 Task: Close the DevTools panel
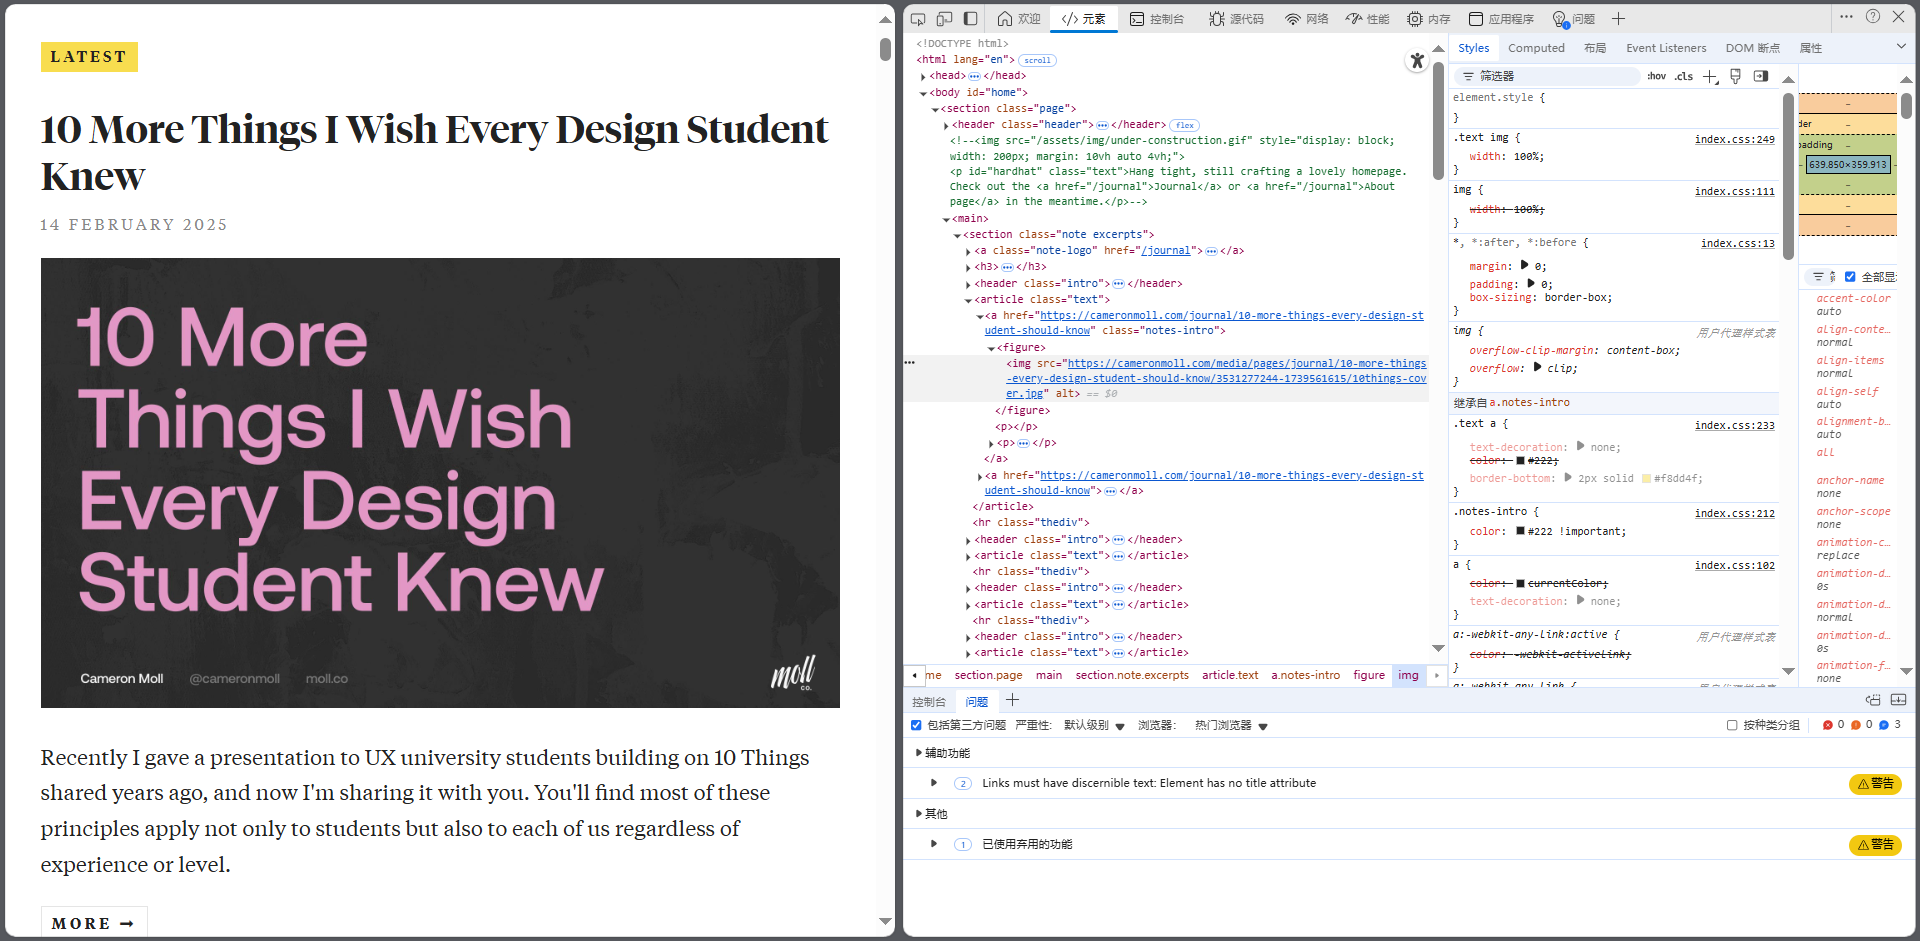pyautogui.click(x=1898, y=17)
